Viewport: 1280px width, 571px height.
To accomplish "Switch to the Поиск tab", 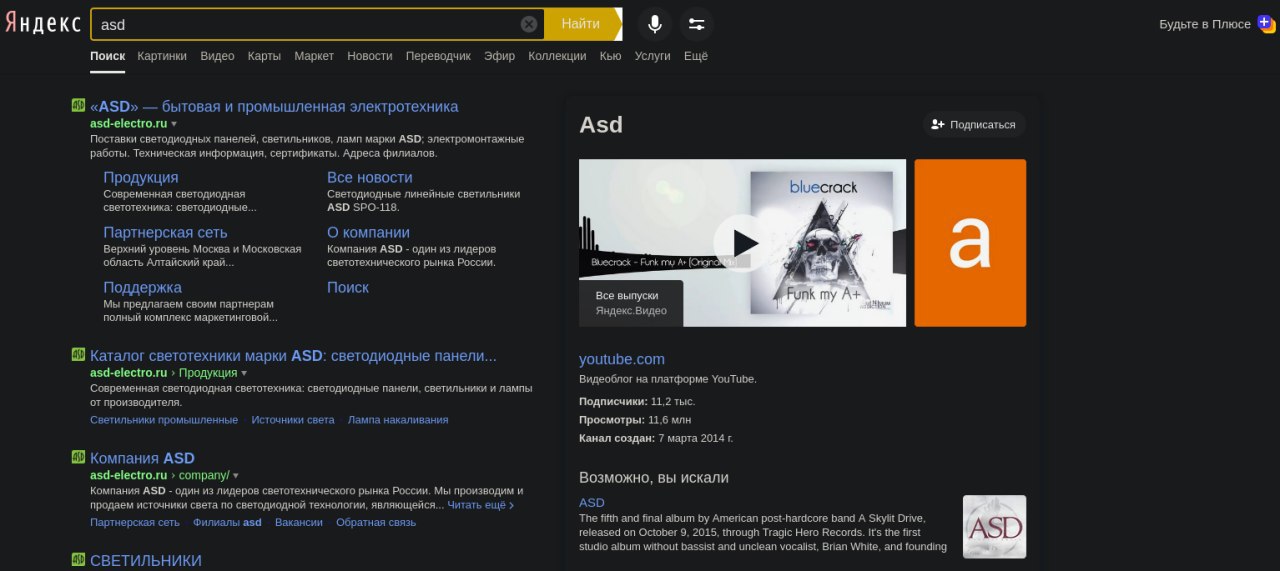I will [107, 56].
